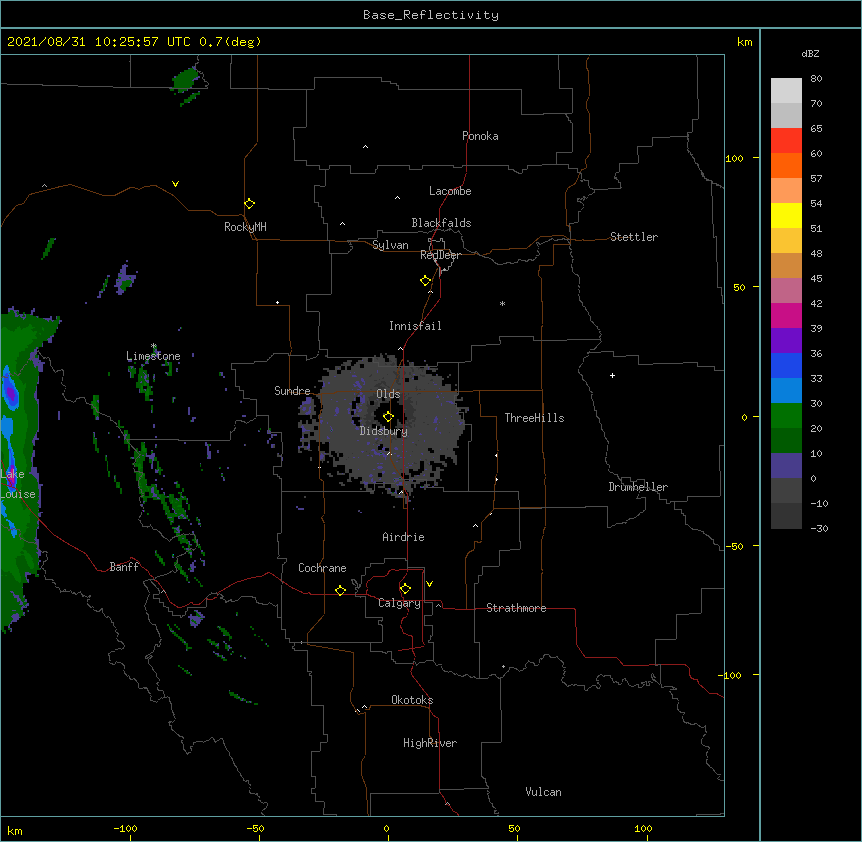This screenshot has height=842, width=862.
Task: Select the Sylvan label
Action: pyautogui.click(x=390, y=245)
